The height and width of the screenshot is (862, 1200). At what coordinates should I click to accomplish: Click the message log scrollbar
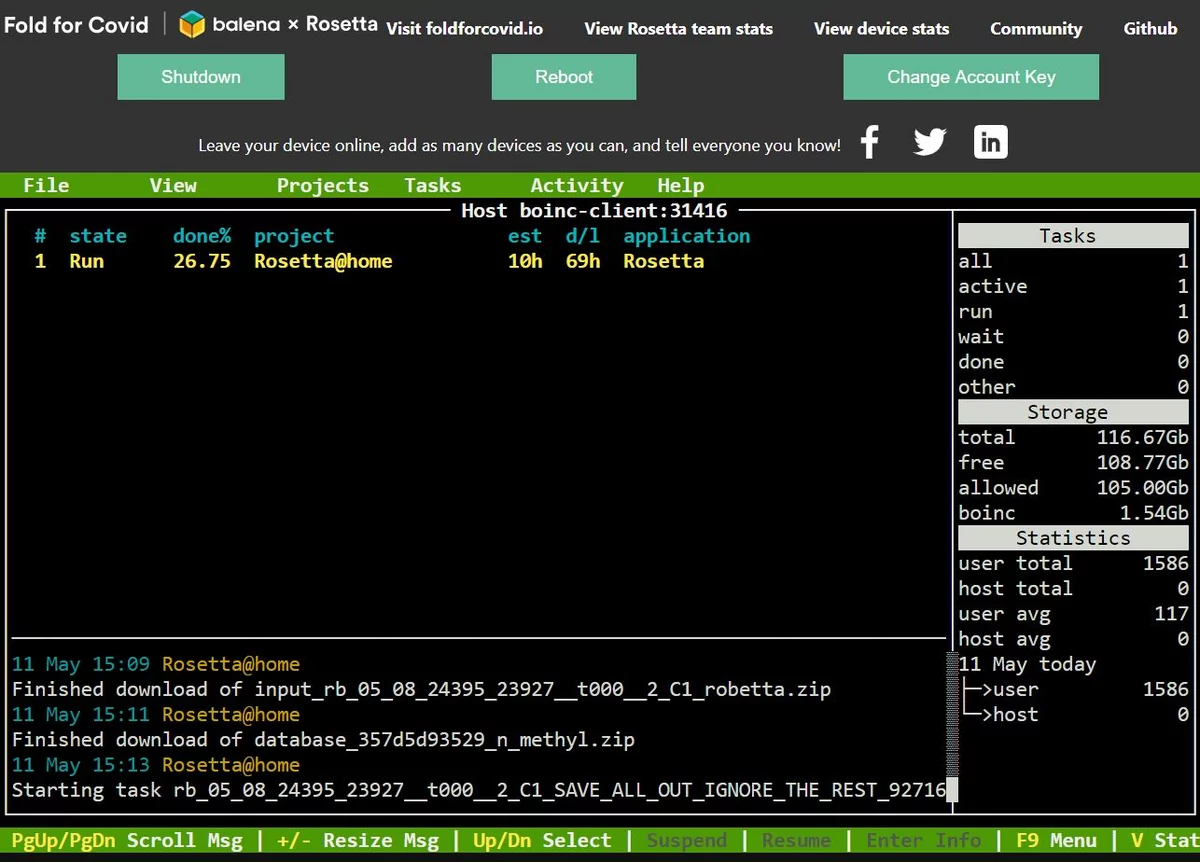pos(951,728)
